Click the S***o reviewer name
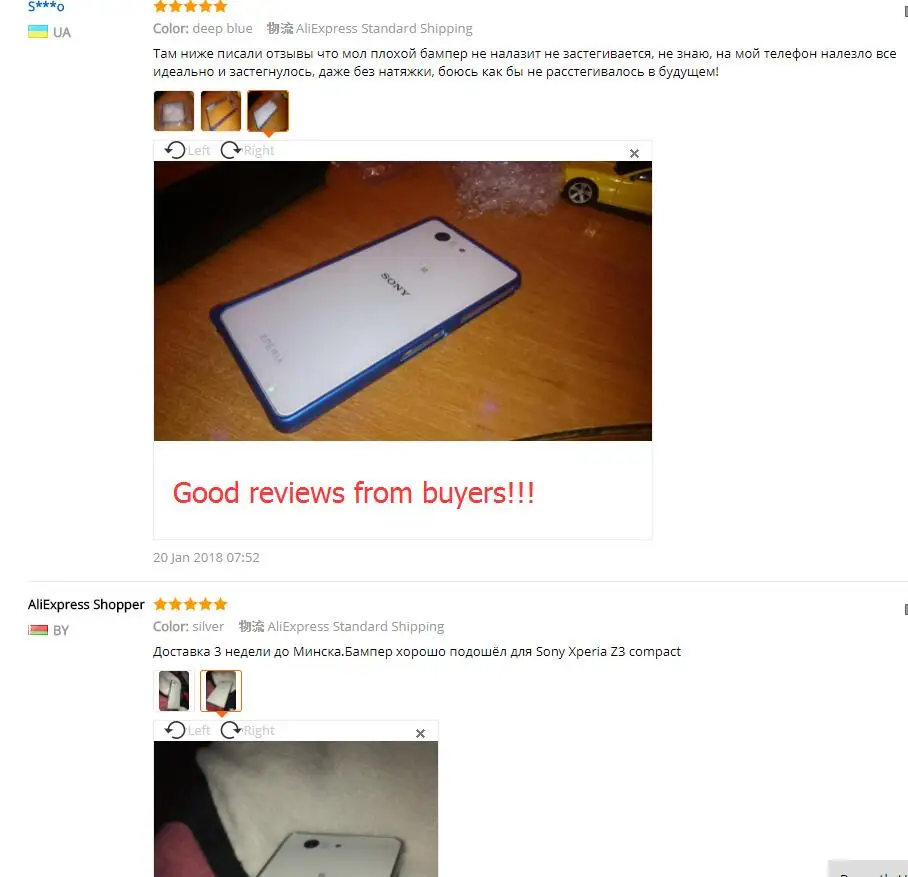 [46, 6]
